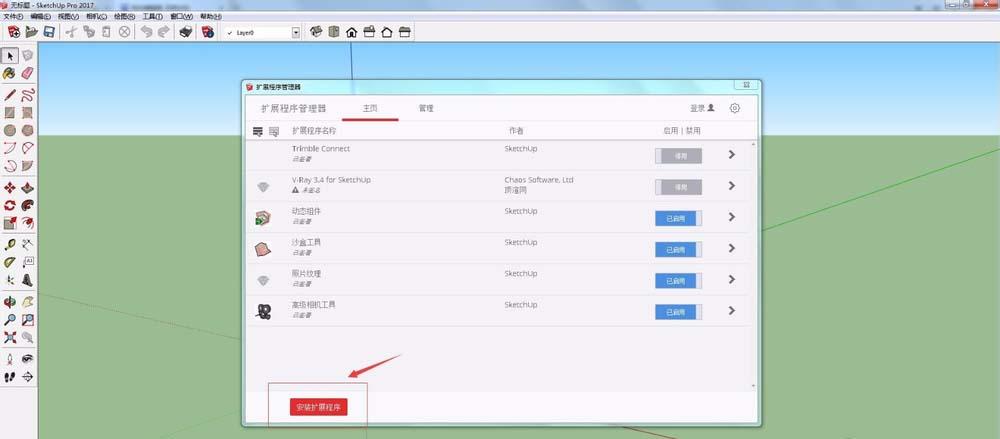This screenshot has width=1000, height=439.
Task: Select the Eraser tool in left toolbar
Action: [27, 73]
